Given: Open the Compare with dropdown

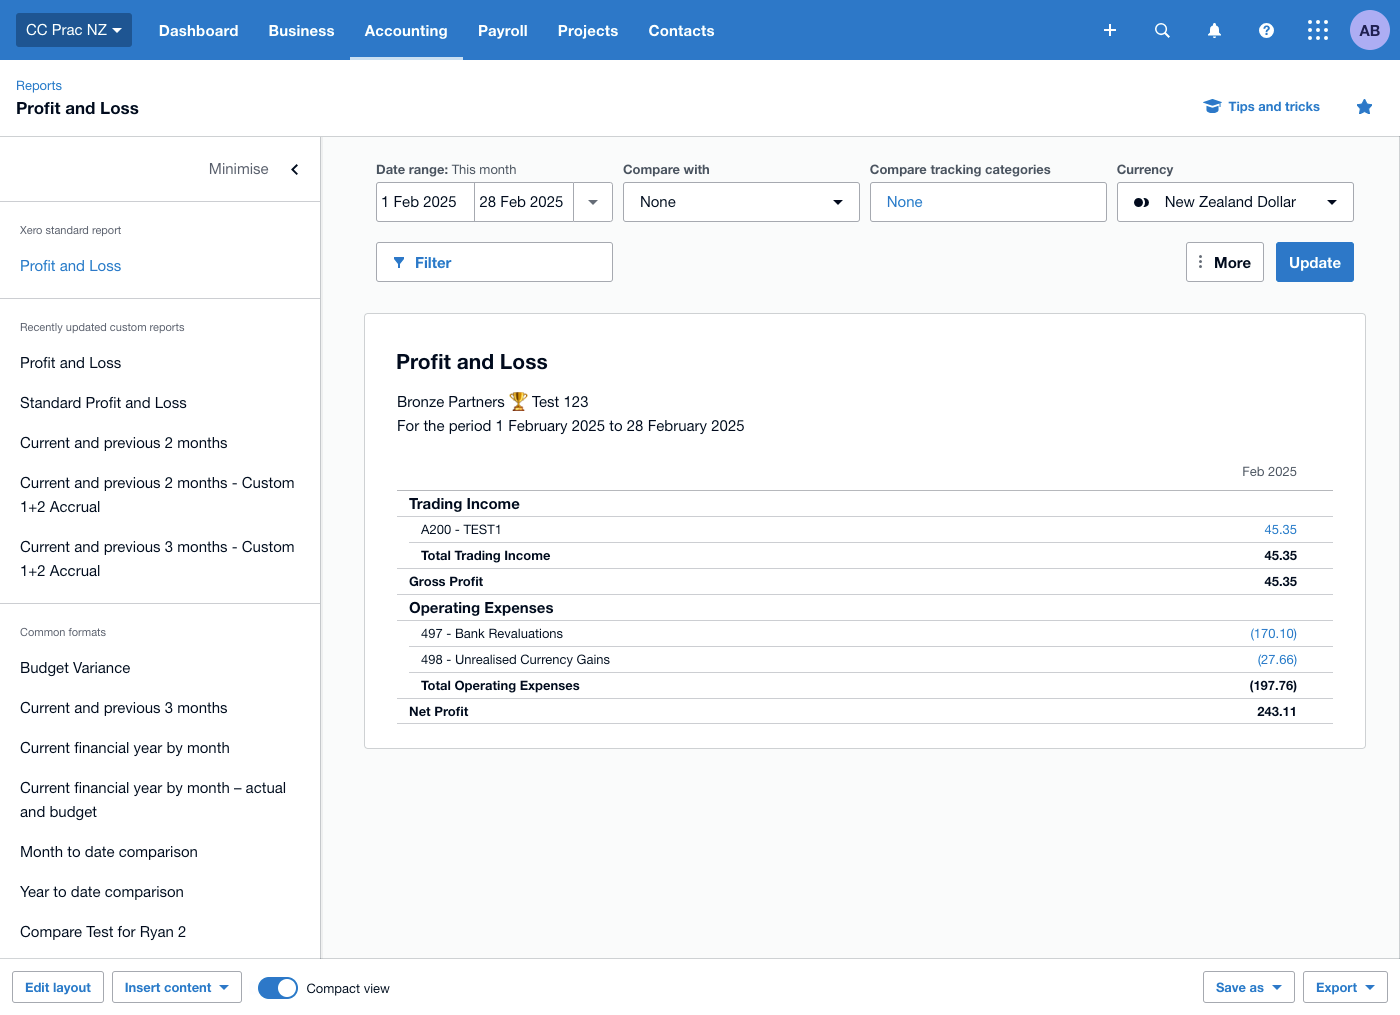Looking at the screenshot, I should click(x=741, y=202).
